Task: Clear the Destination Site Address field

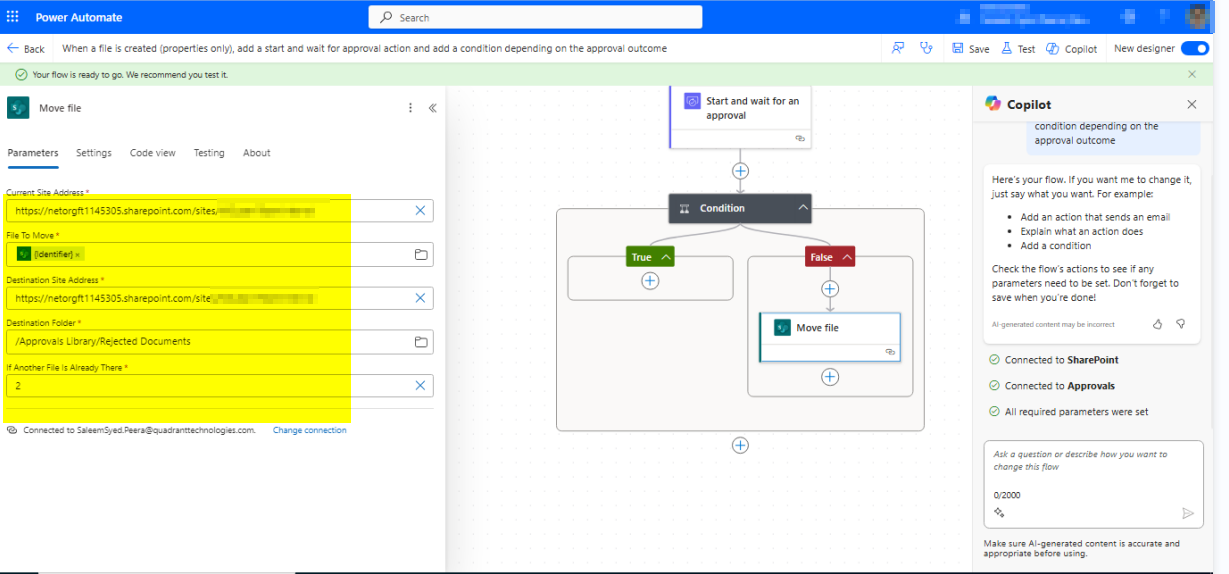Action: tap(421, 298)
